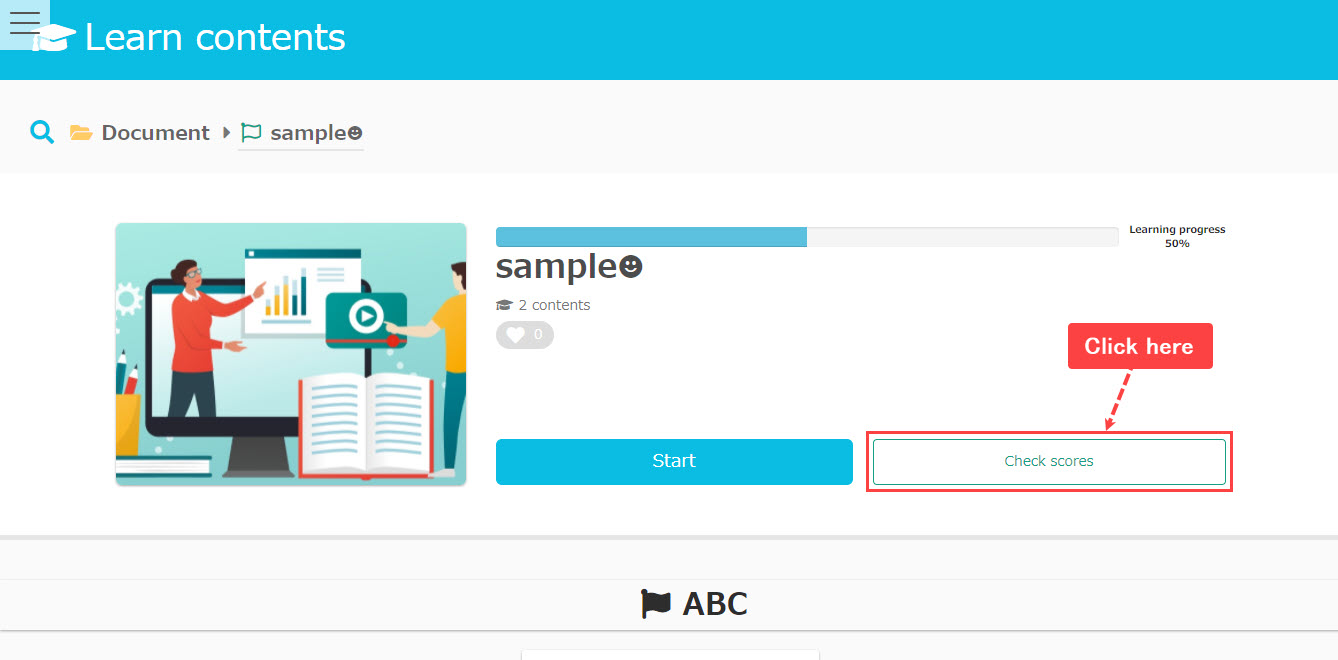
Task: Open Check scores
Action: (1049, 461)
